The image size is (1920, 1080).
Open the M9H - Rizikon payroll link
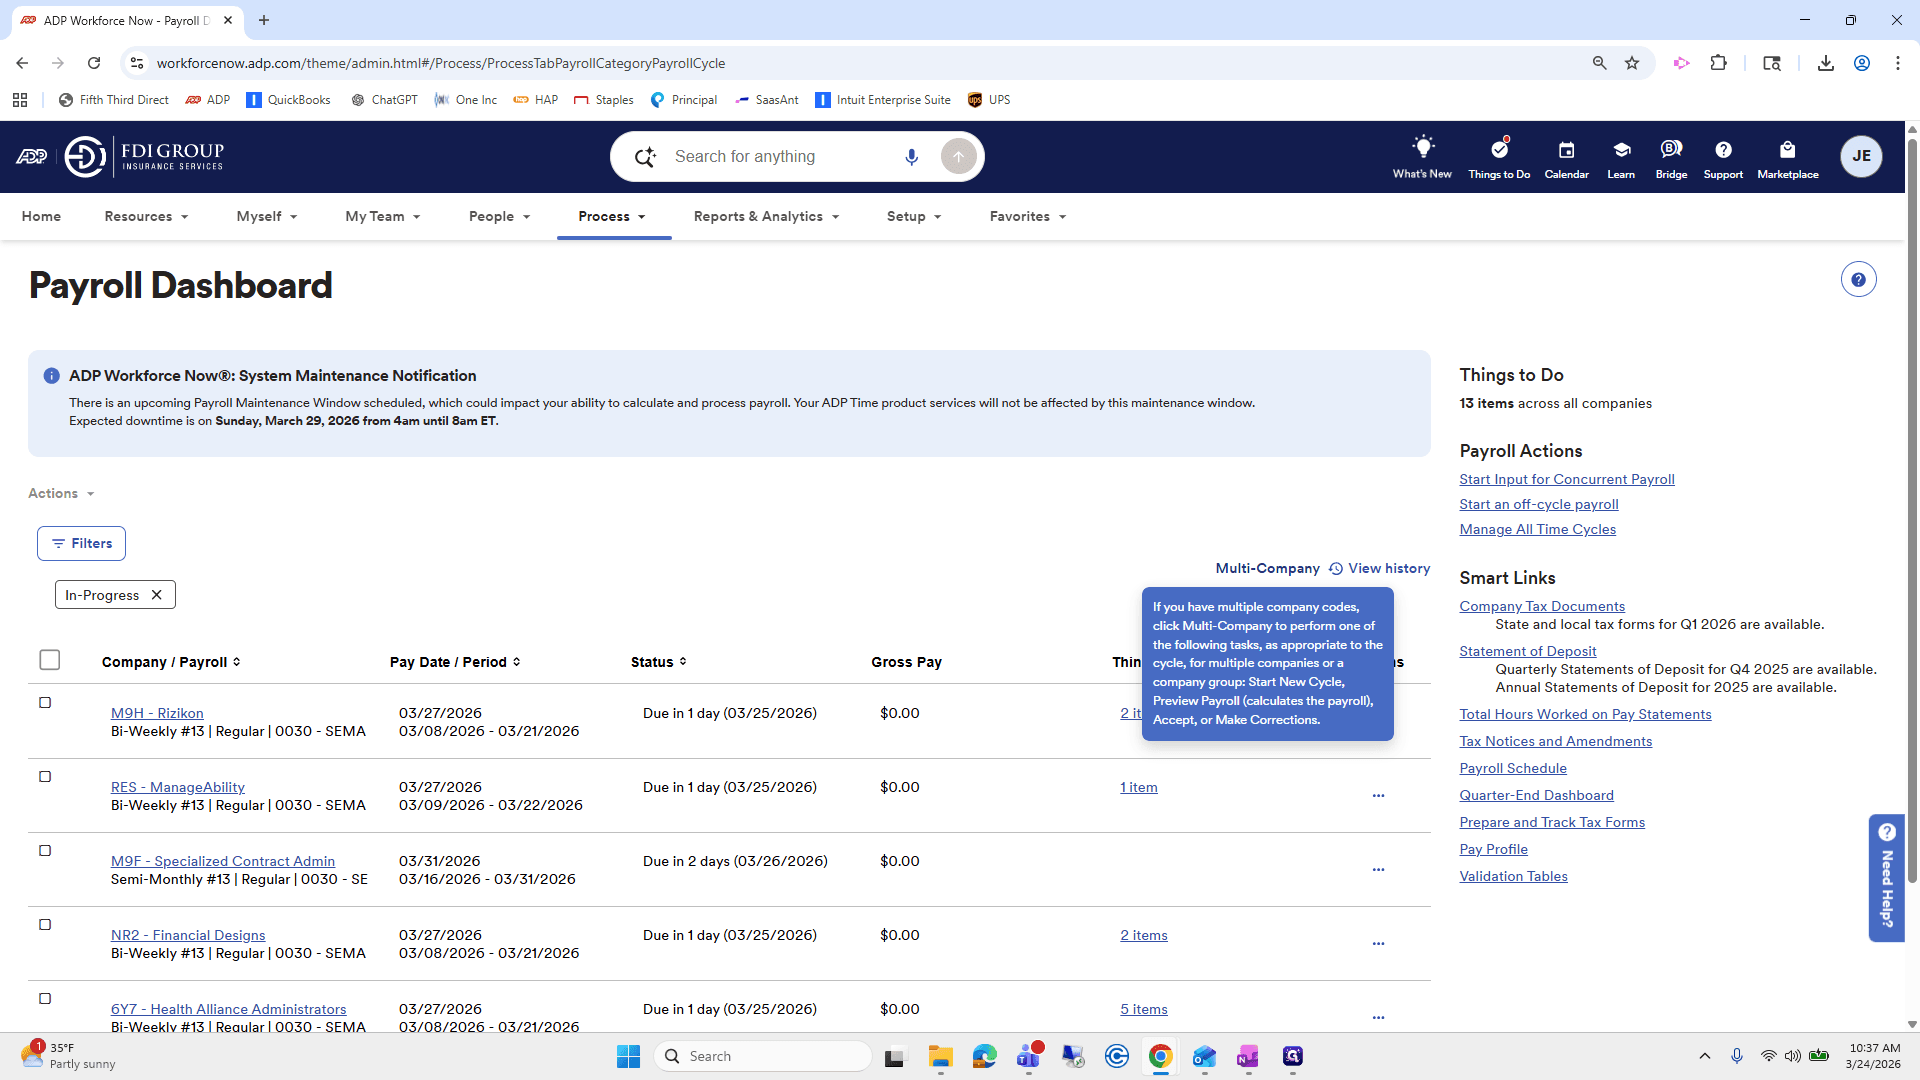click(157, 713)
